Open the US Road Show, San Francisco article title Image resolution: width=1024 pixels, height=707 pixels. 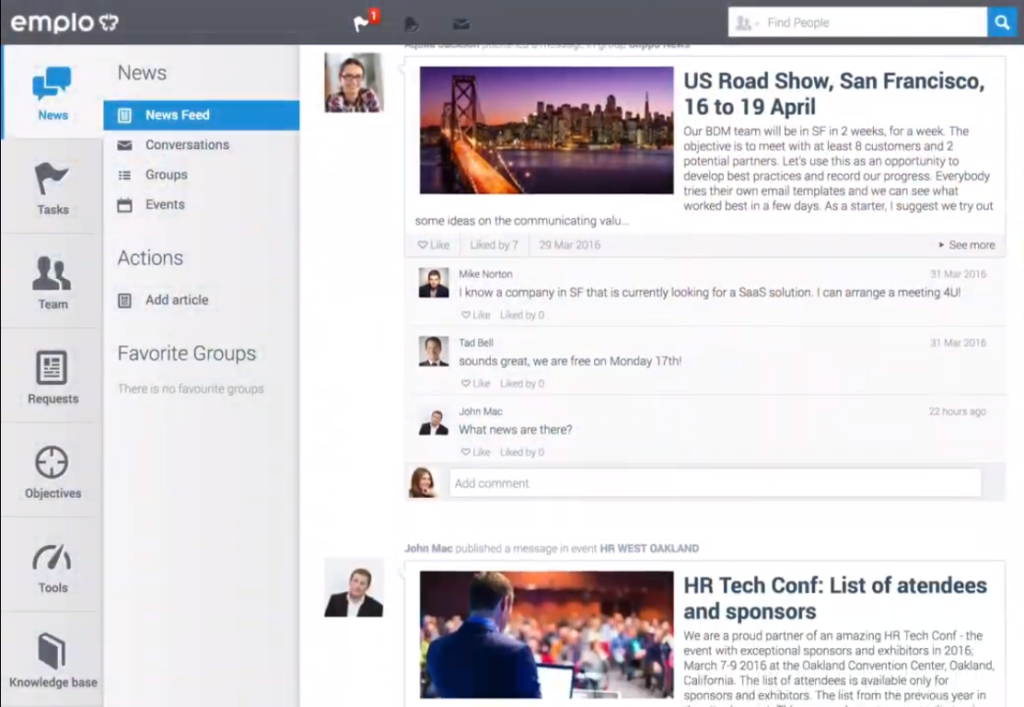coord(834,93)
